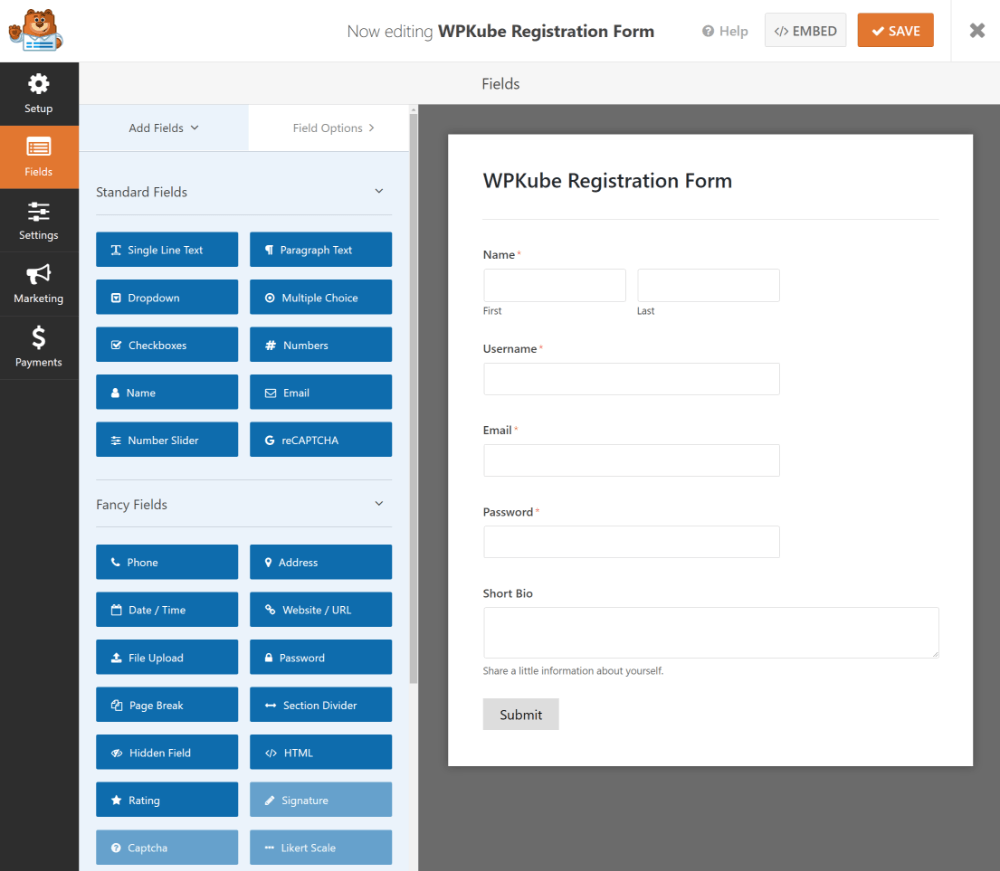Add a Hidden Field
Image resolution: width=1000 pixels, height=871 pixels.
click(x=167, y=752)
